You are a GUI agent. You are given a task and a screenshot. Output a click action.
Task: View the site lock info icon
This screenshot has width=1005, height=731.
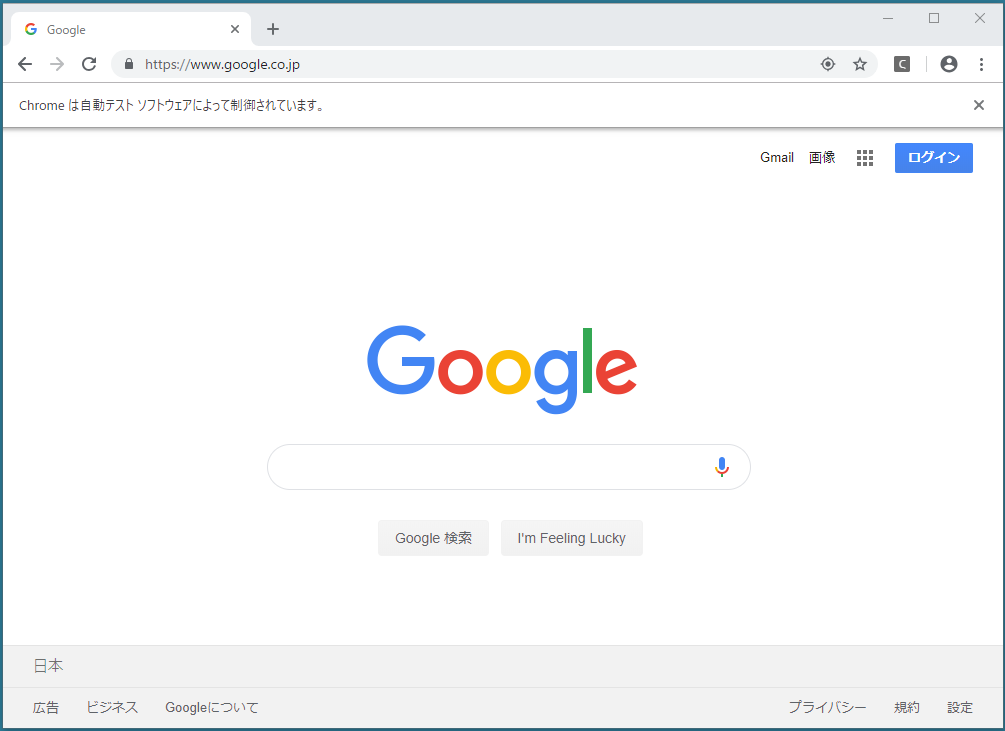[x=129, y=64]
